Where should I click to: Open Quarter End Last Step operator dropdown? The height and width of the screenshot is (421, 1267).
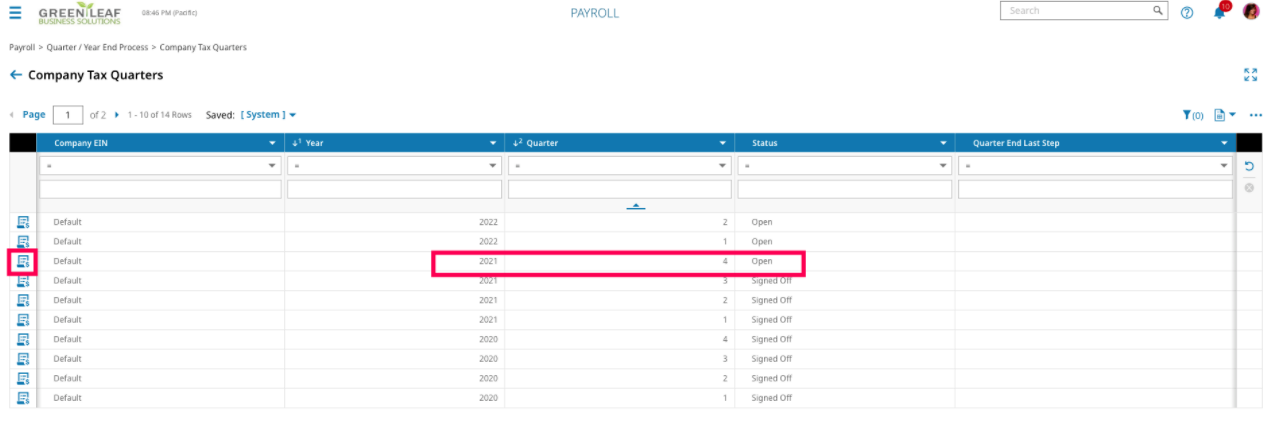1095,165
